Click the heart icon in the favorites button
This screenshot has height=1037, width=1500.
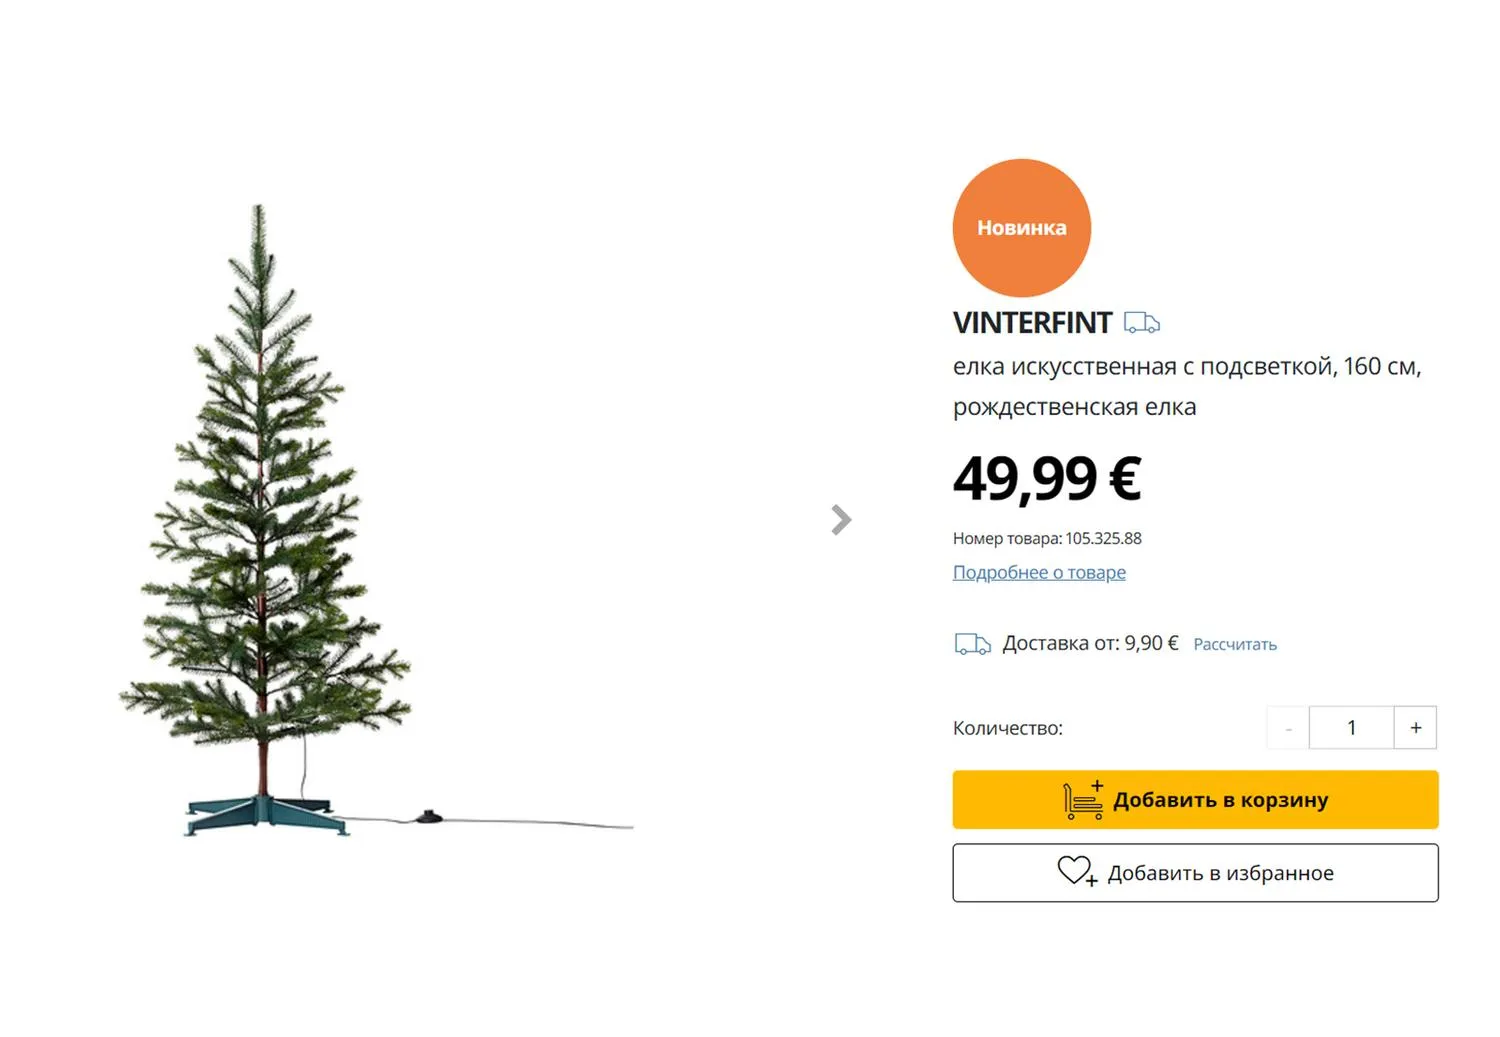pos(1077,872)
